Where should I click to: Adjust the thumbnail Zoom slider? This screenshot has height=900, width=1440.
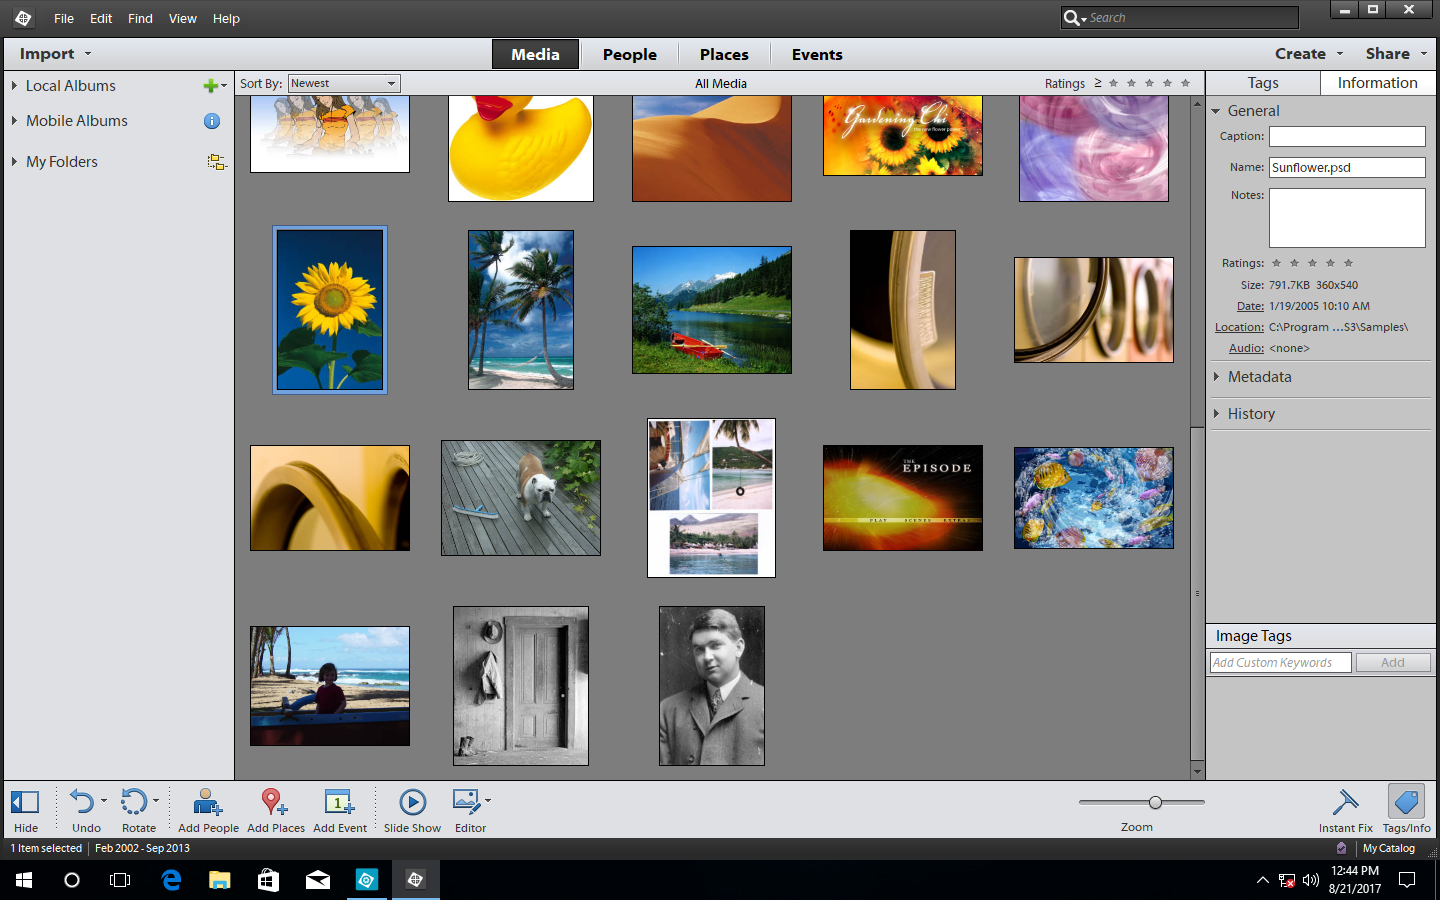[1155, 802]
